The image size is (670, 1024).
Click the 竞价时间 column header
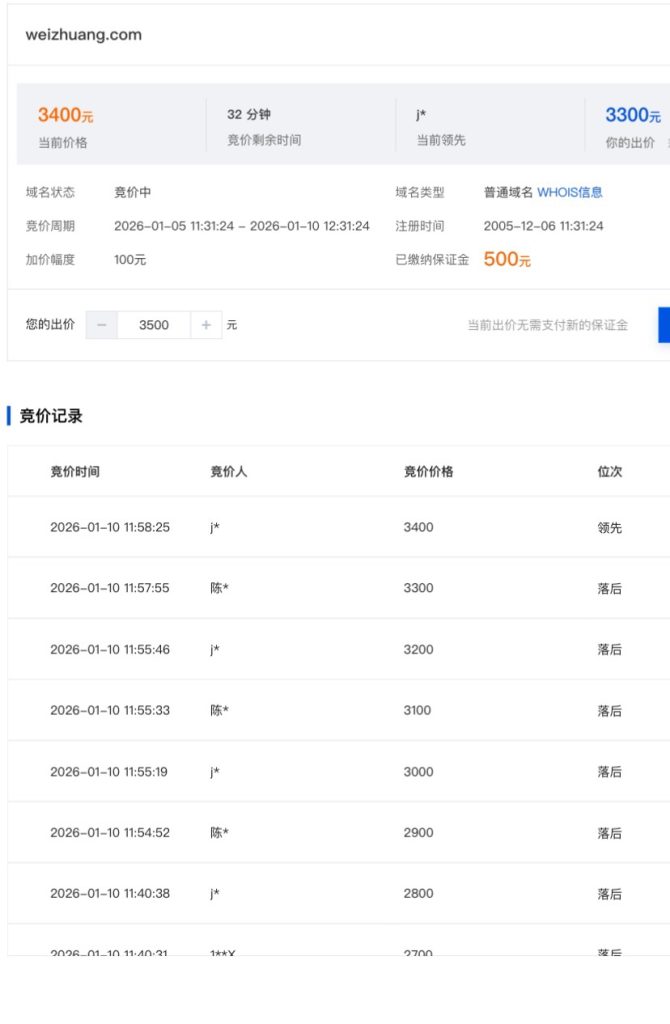(x=75, y=471)
